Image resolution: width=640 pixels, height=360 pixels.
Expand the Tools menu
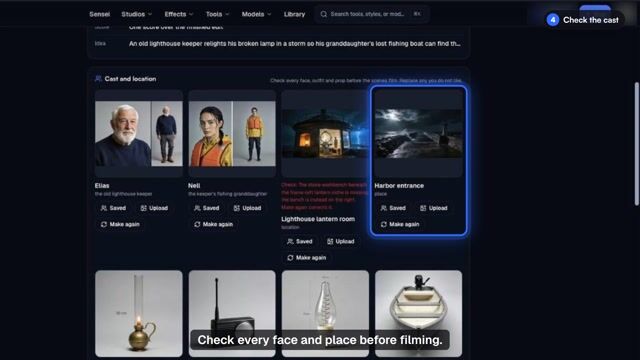(217, 14)
